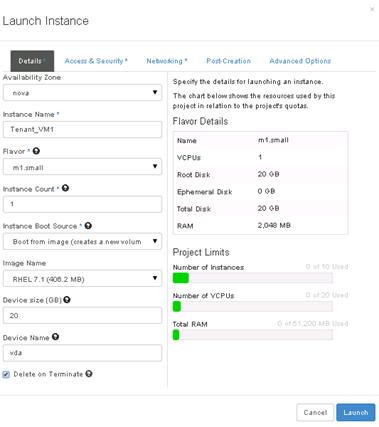
Task: Click the Delete on Terminate help icon
Action: click(x=89, y=374)
